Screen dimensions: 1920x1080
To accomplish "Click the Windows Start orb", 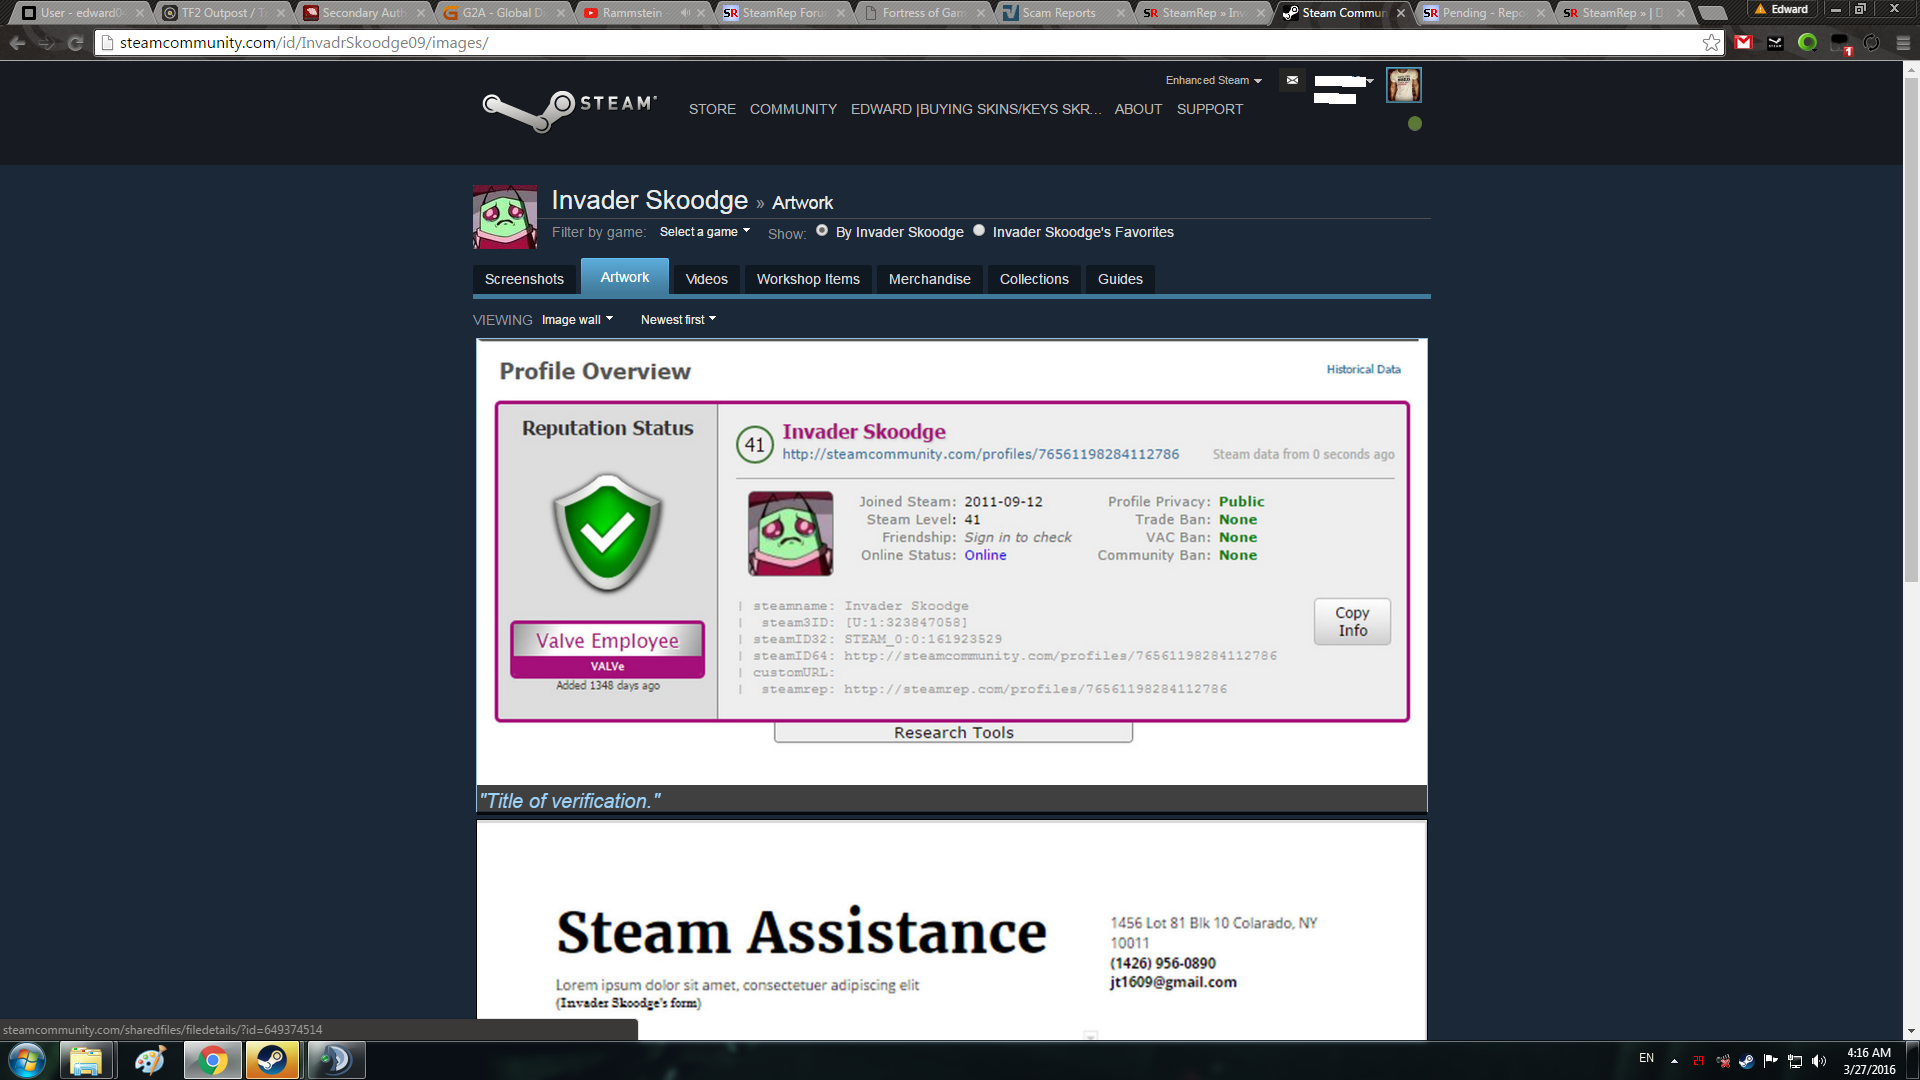I will (27, 1060).
